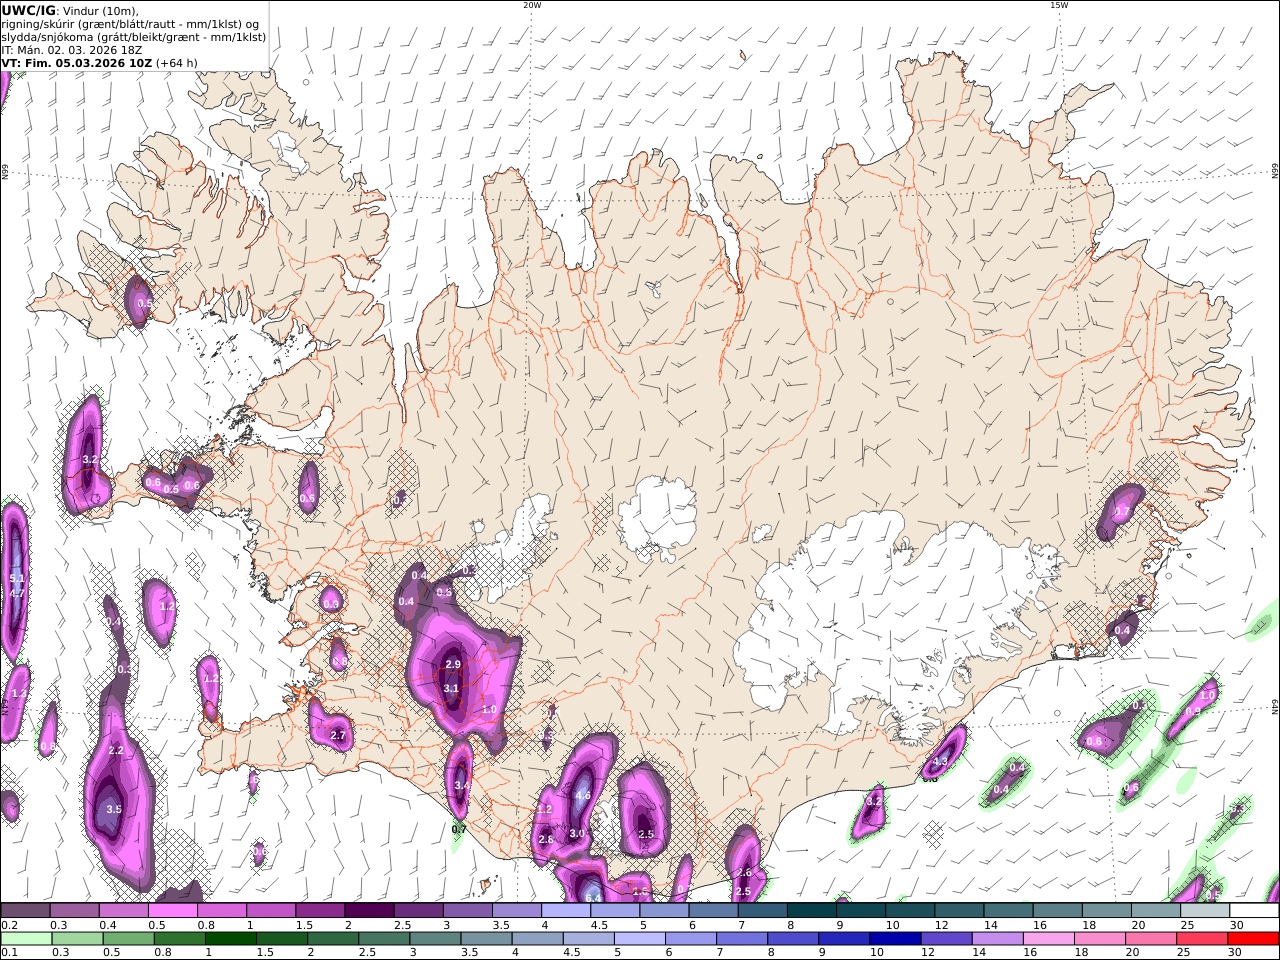Select the '3.0' value on the map

click(x=577, y=833)
